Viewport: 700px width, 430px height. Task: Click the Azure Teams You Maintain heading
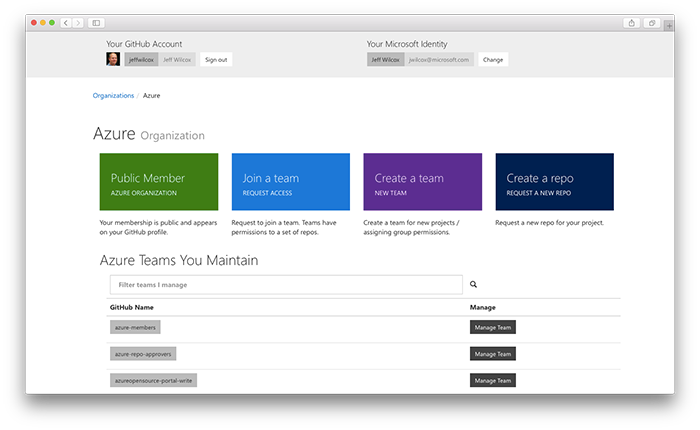click(179, 260)
